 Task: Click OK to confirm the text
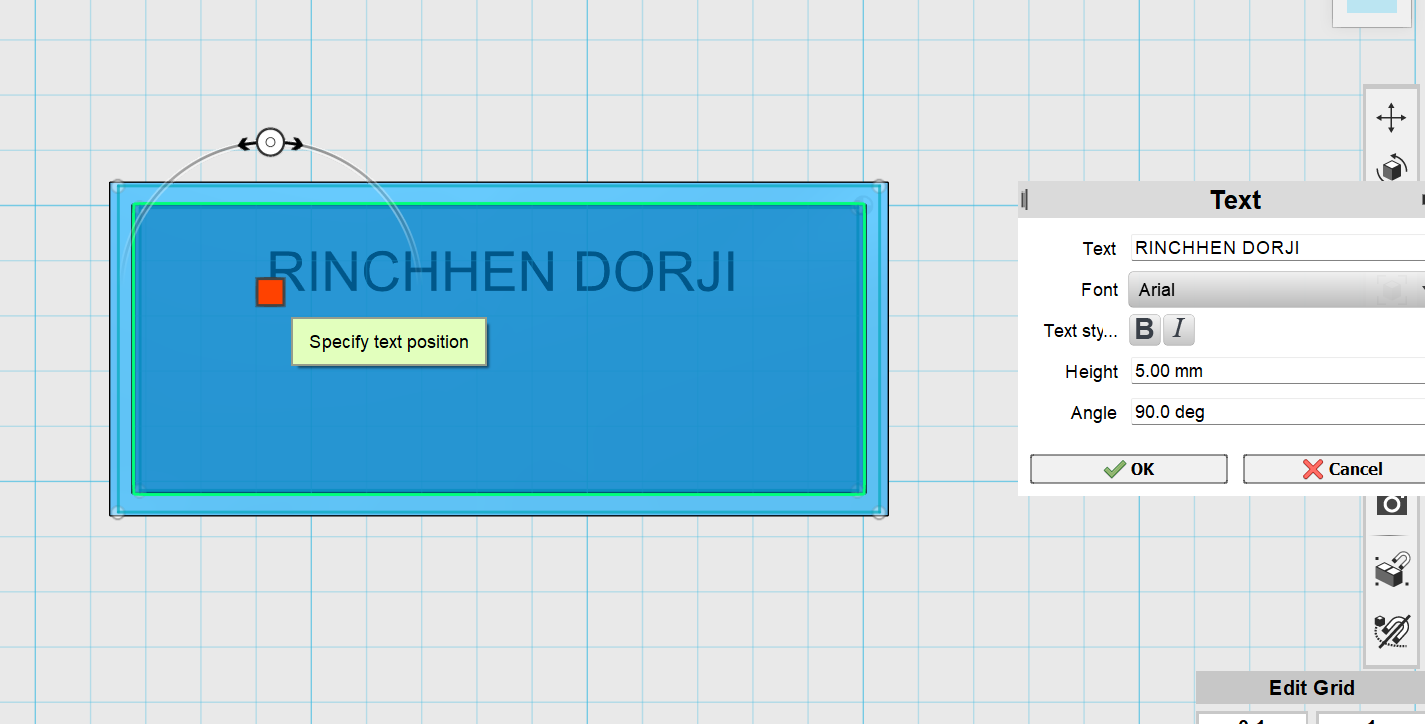(x=1128, y=469)
